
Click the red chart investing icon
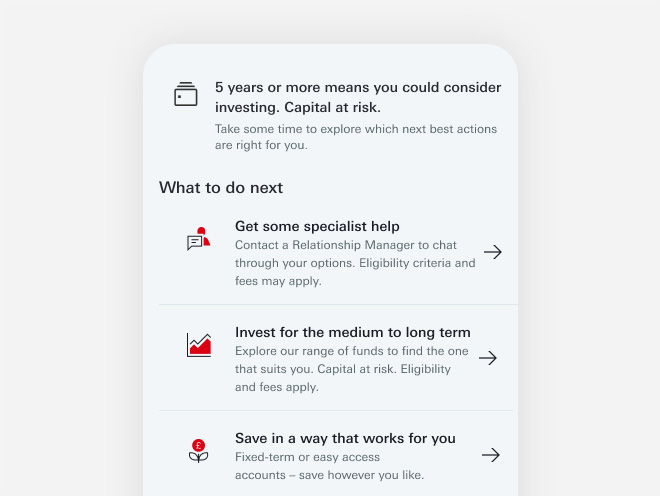coord(199,345)
